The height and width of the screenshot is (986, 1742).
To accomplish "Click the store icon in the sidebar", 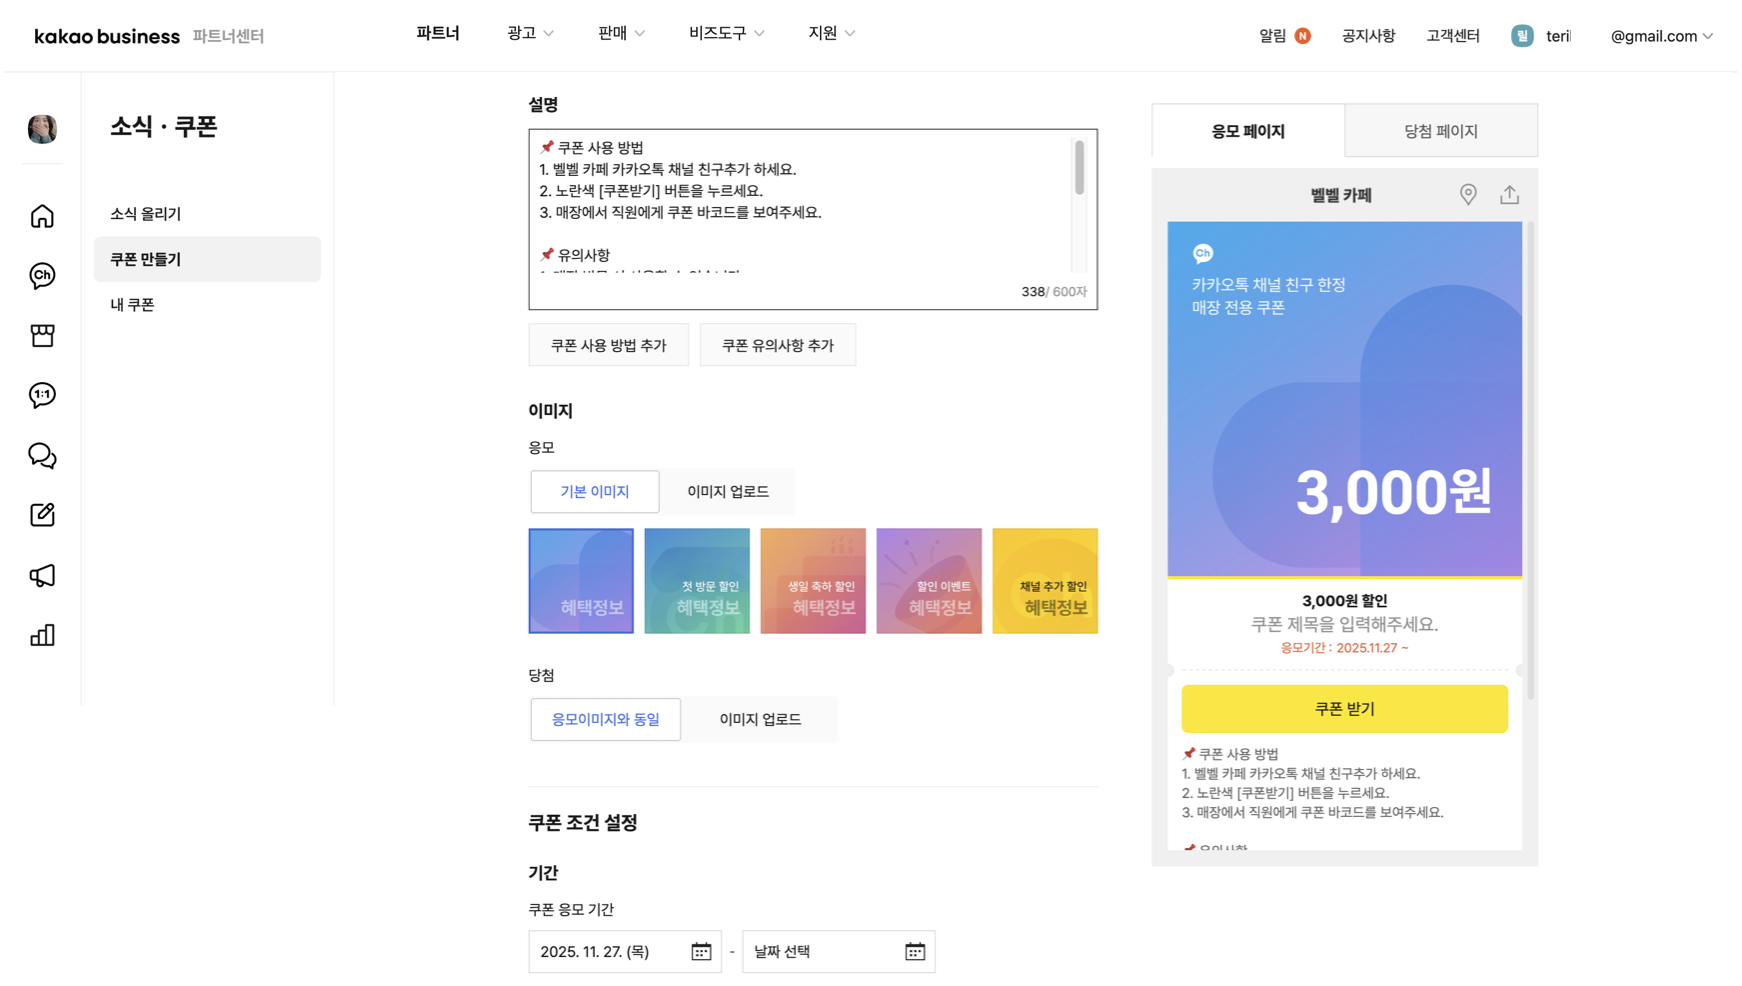I will (42, 335).
